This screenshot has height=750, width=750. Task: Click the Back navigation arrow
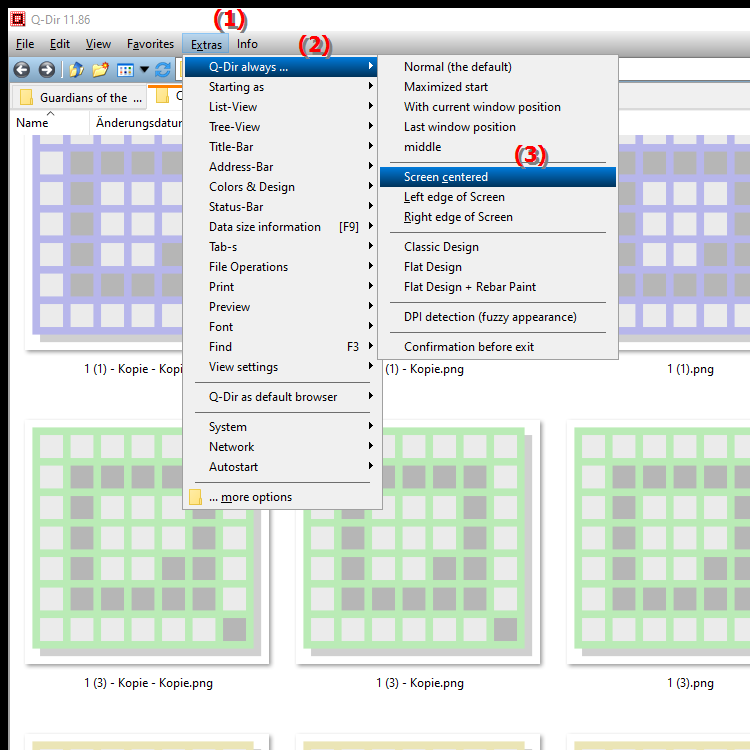click(21, 70)
